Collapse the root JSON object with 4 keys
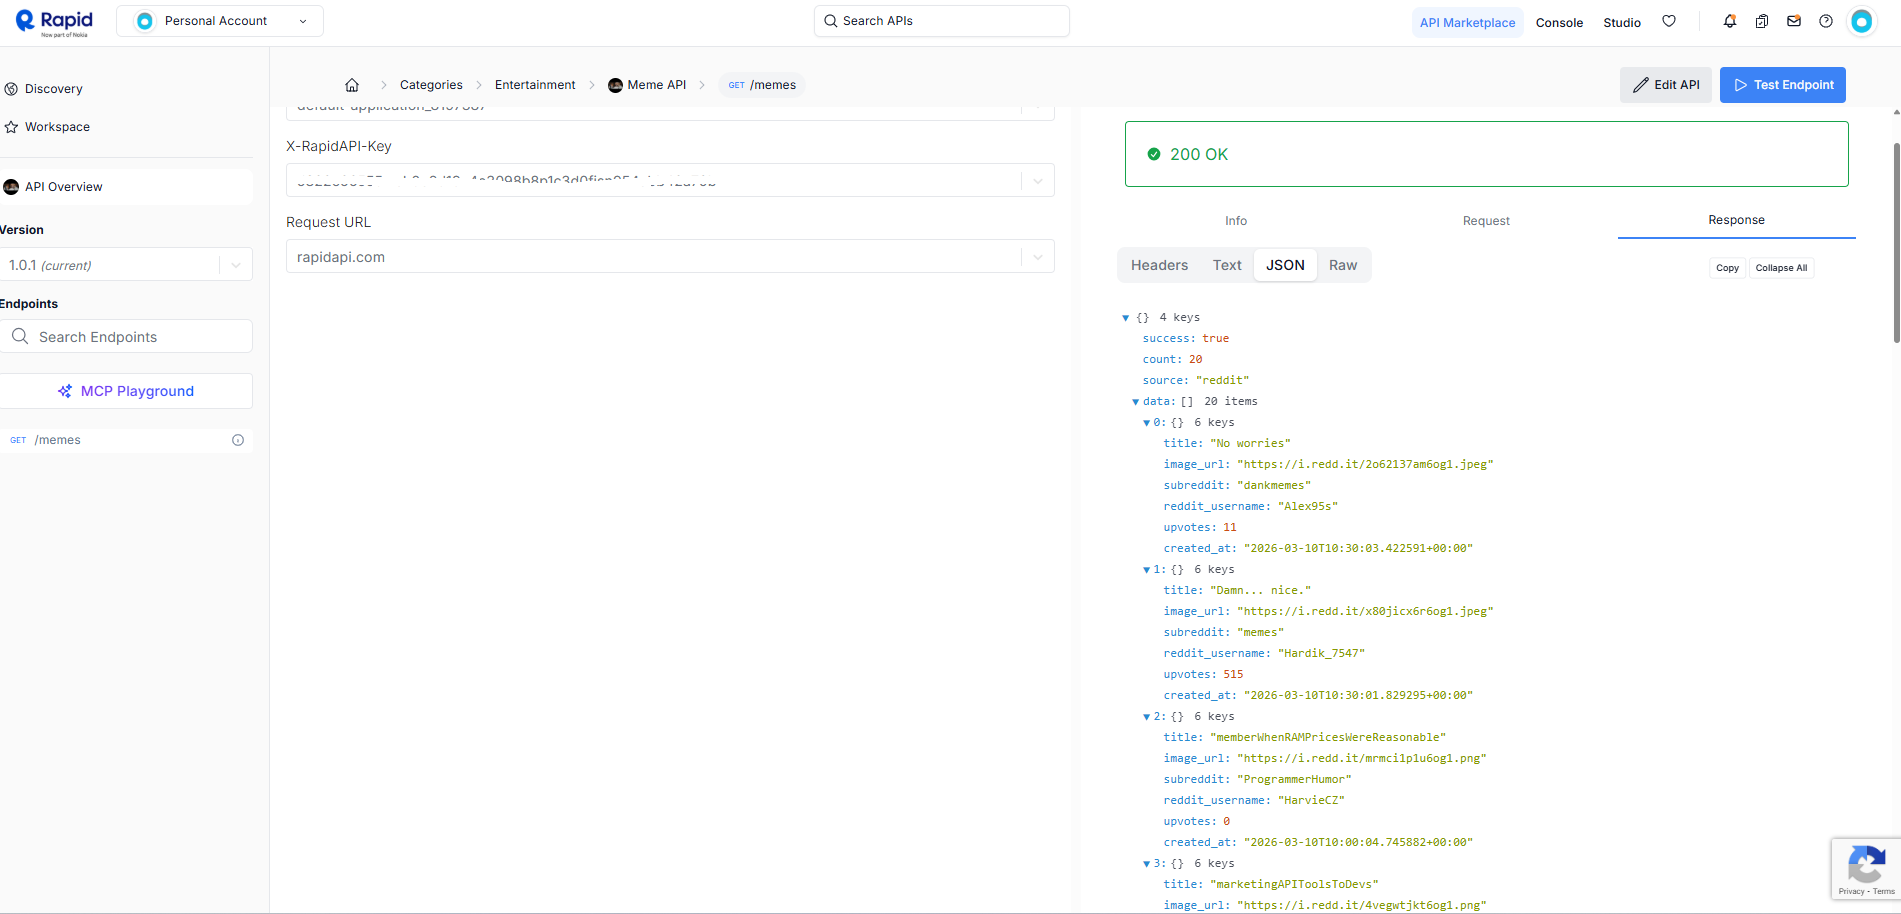This screenshot has width=1901, height=914. [1126, 318]
